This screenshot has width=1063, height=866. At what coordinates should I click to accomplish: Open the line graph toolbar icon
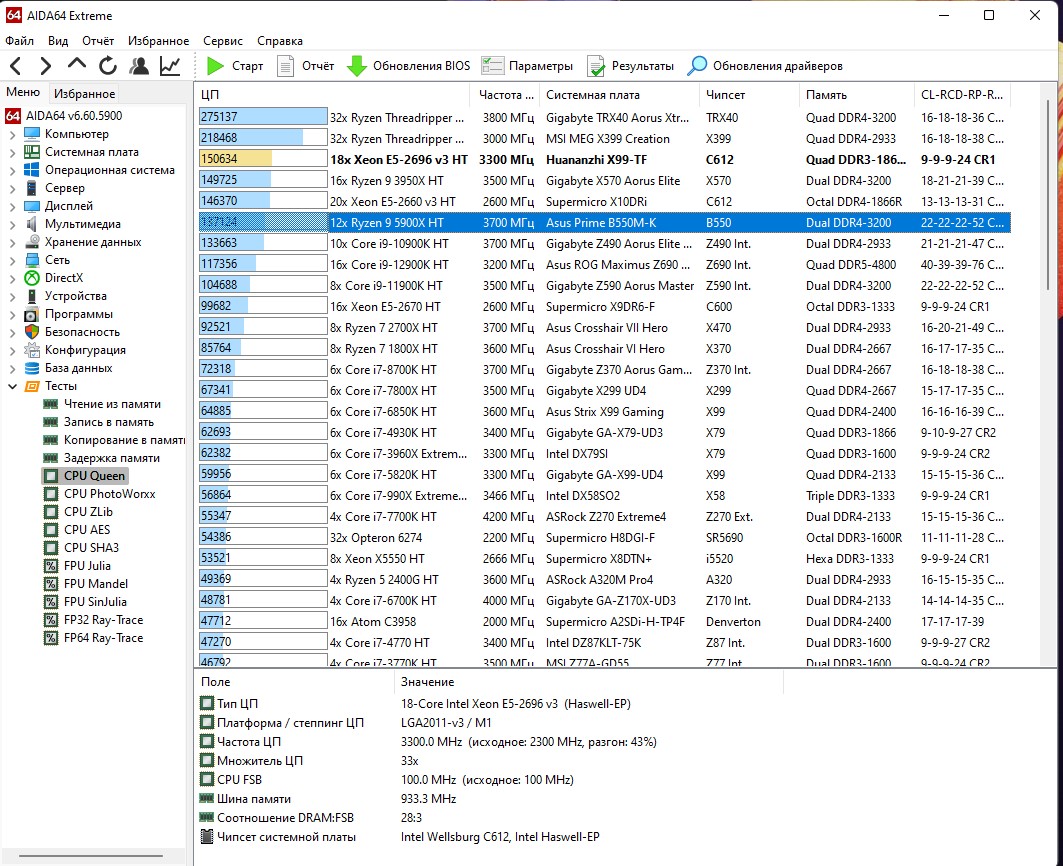pos(169,66)
